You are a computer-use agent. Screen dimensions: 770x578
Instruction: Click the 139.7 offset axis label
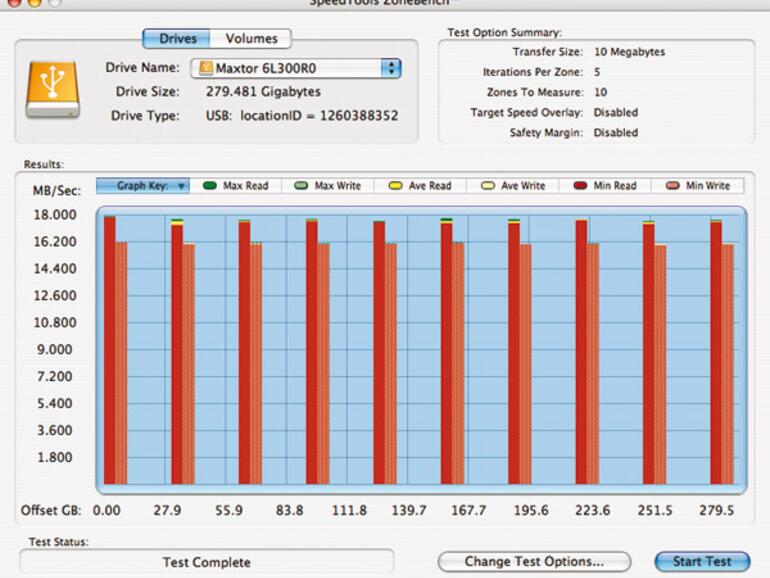[409, 510]
